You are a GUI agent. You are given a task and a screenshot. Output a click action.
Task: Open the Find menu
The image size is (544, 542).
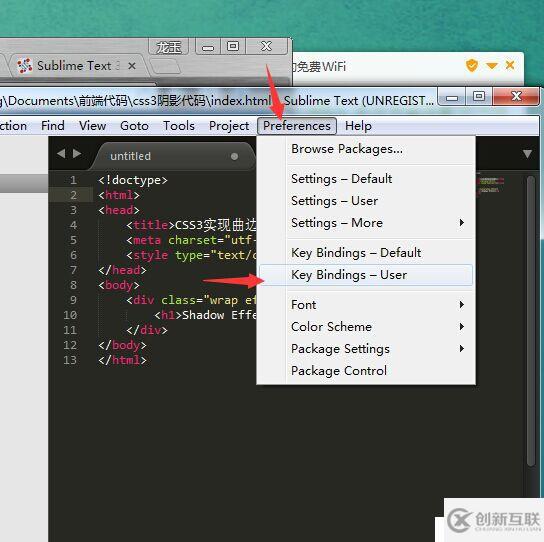tap(53, 126)
